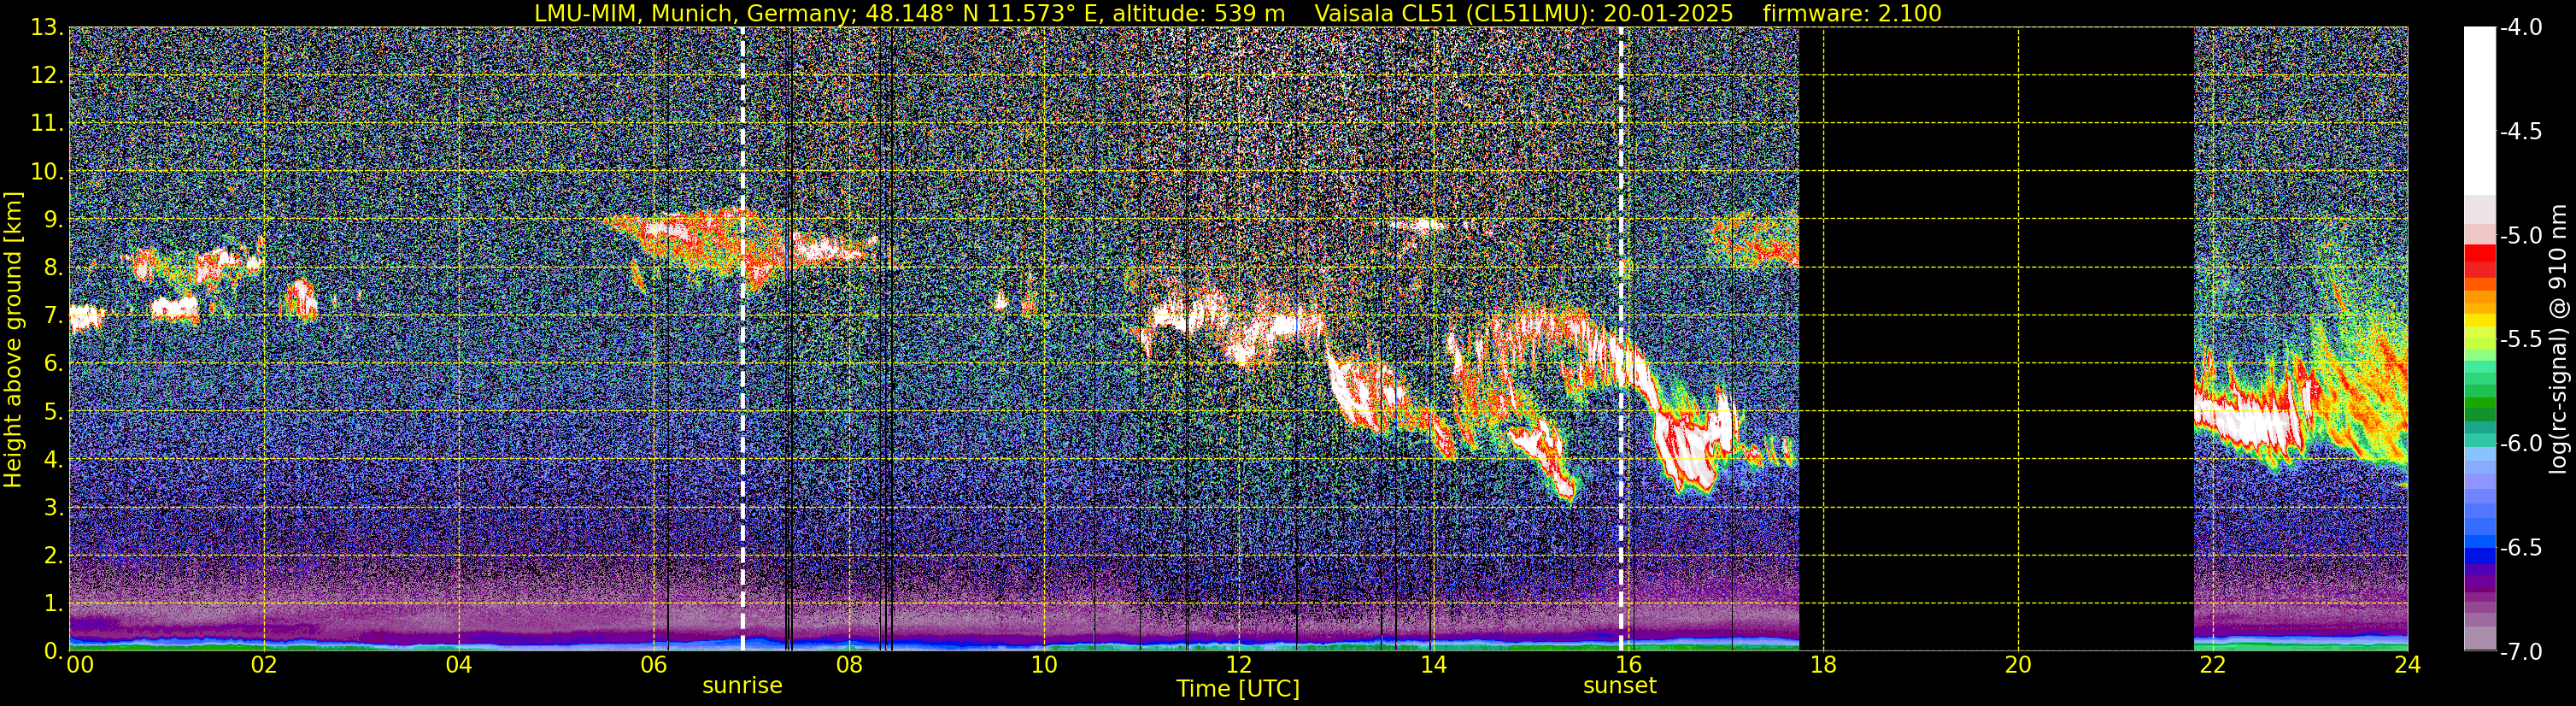Click the height axis tick label 8.
Viewport: 2576px width, 706px height.
coord(53,267)
